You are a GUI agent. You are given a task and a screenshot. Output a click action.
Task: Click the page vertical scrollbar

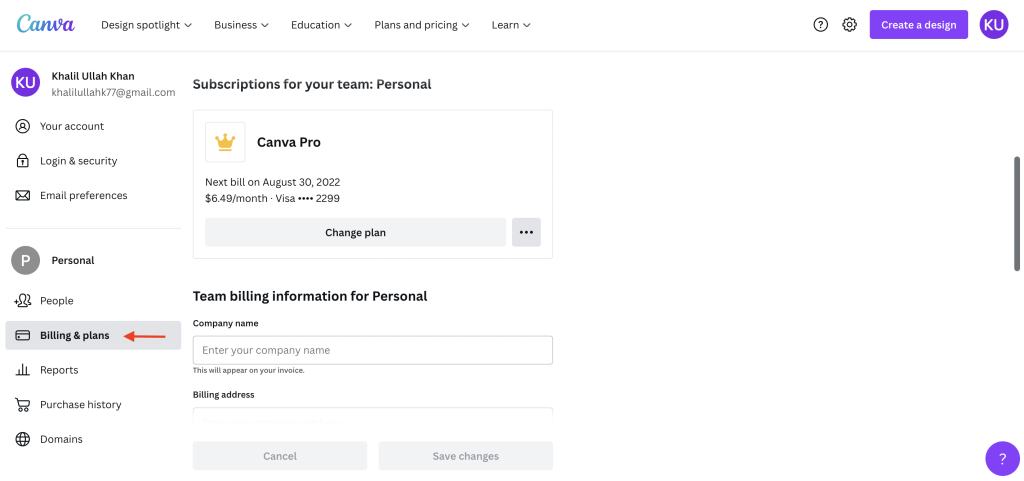click(1017, 215)
